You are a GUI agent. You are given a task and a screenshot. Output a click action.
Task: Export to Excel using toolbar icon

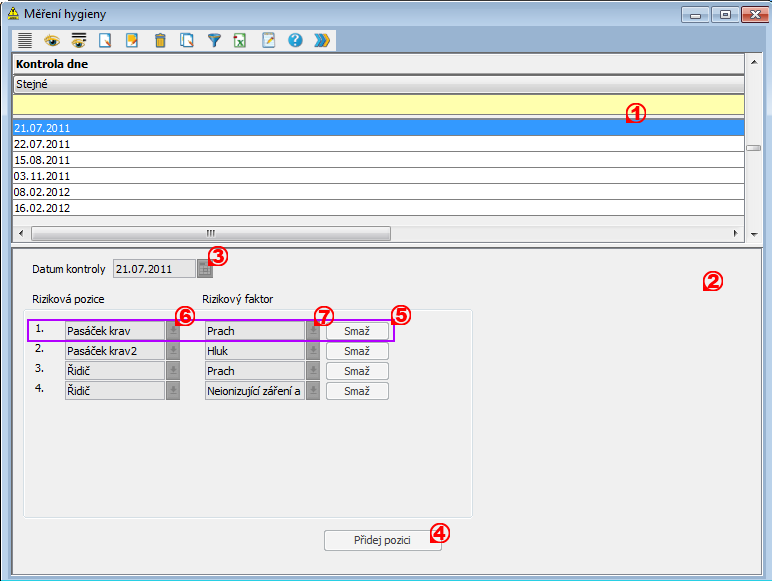pos(240,41)
